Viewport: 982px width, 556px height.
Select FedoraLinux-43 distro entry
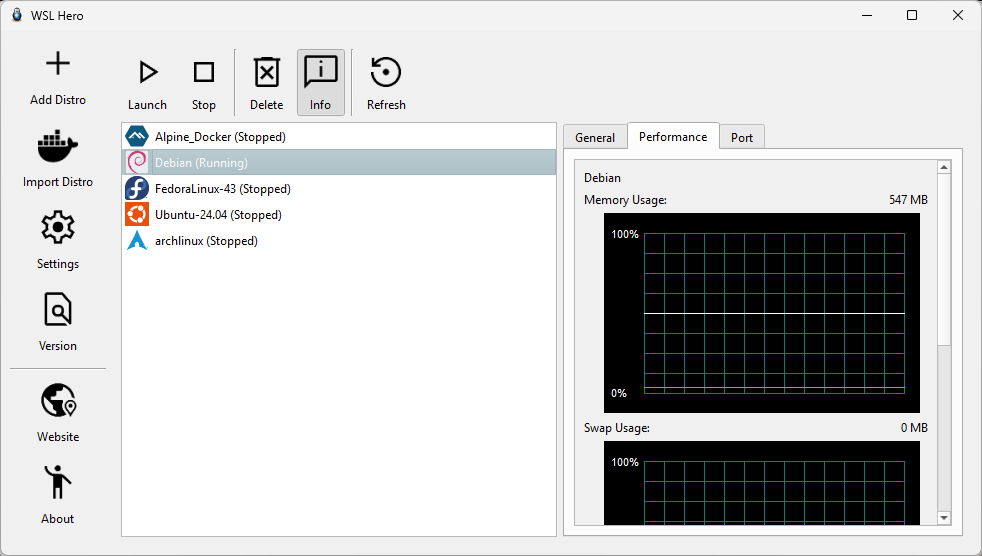pyautogui.click(x=222, y=188)
